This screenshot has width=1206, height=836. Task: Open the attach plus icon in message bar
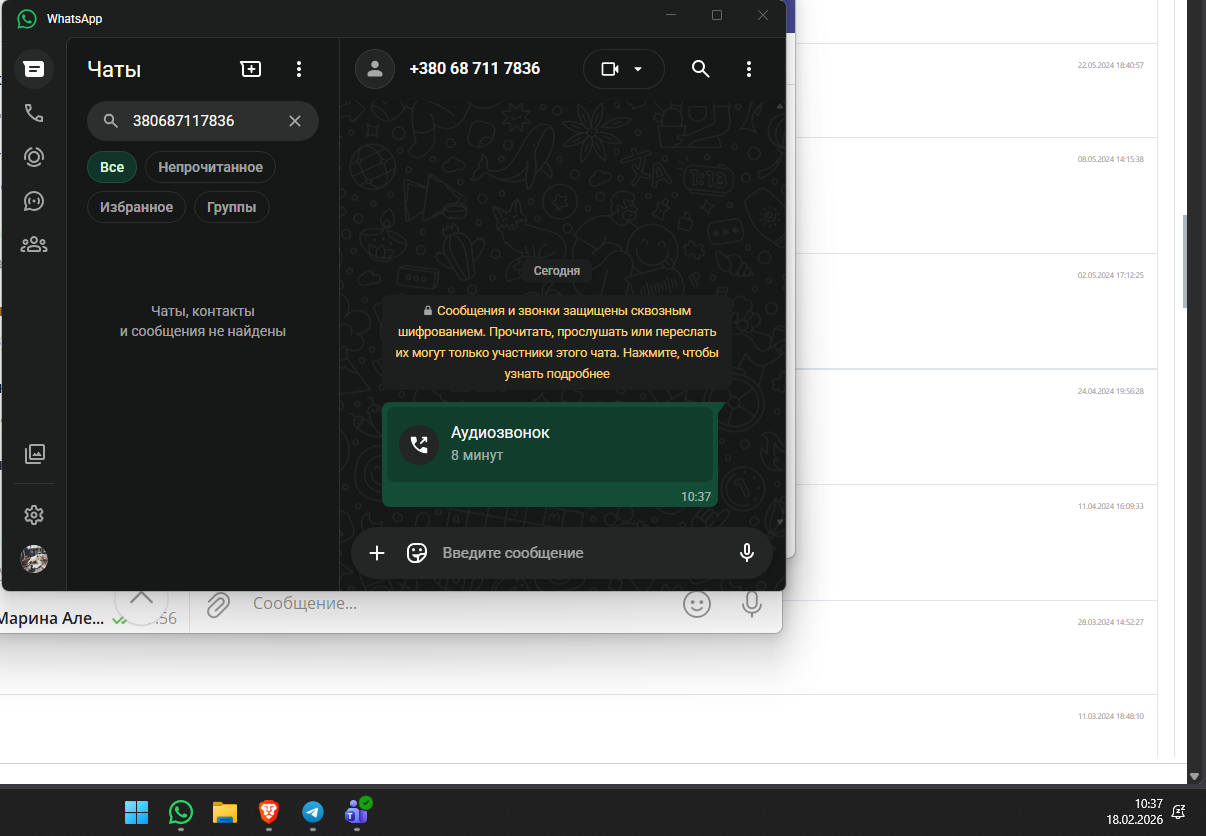[377, 553]
